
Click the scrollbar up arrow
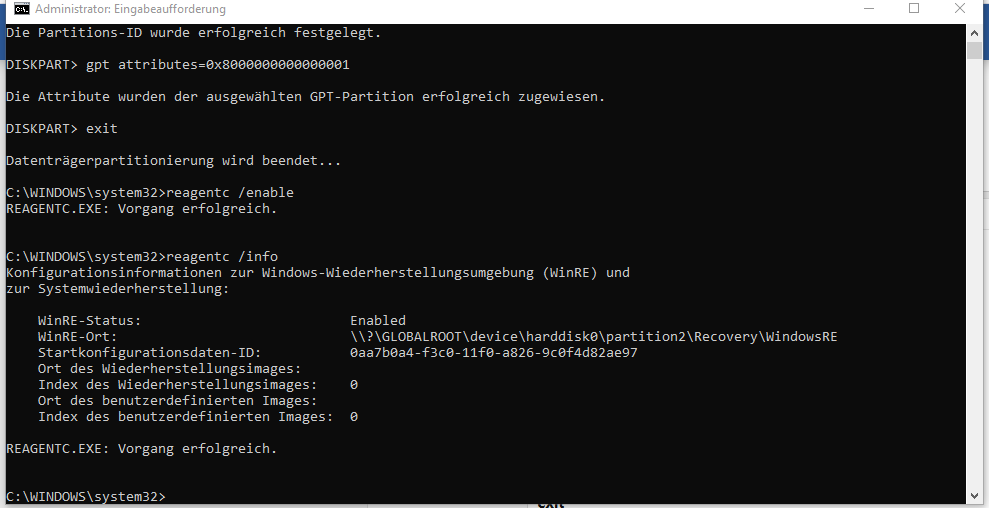click(x=974, y=33)
